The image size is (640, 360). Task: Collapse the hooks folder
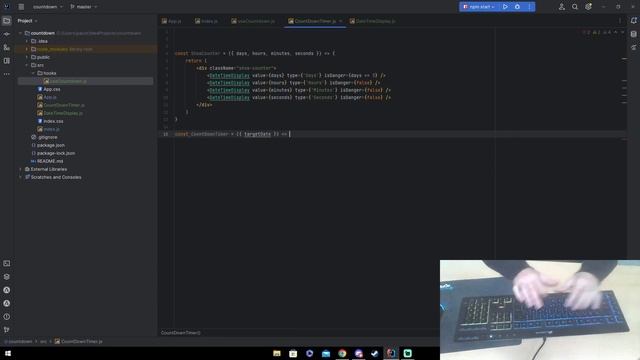33,73
